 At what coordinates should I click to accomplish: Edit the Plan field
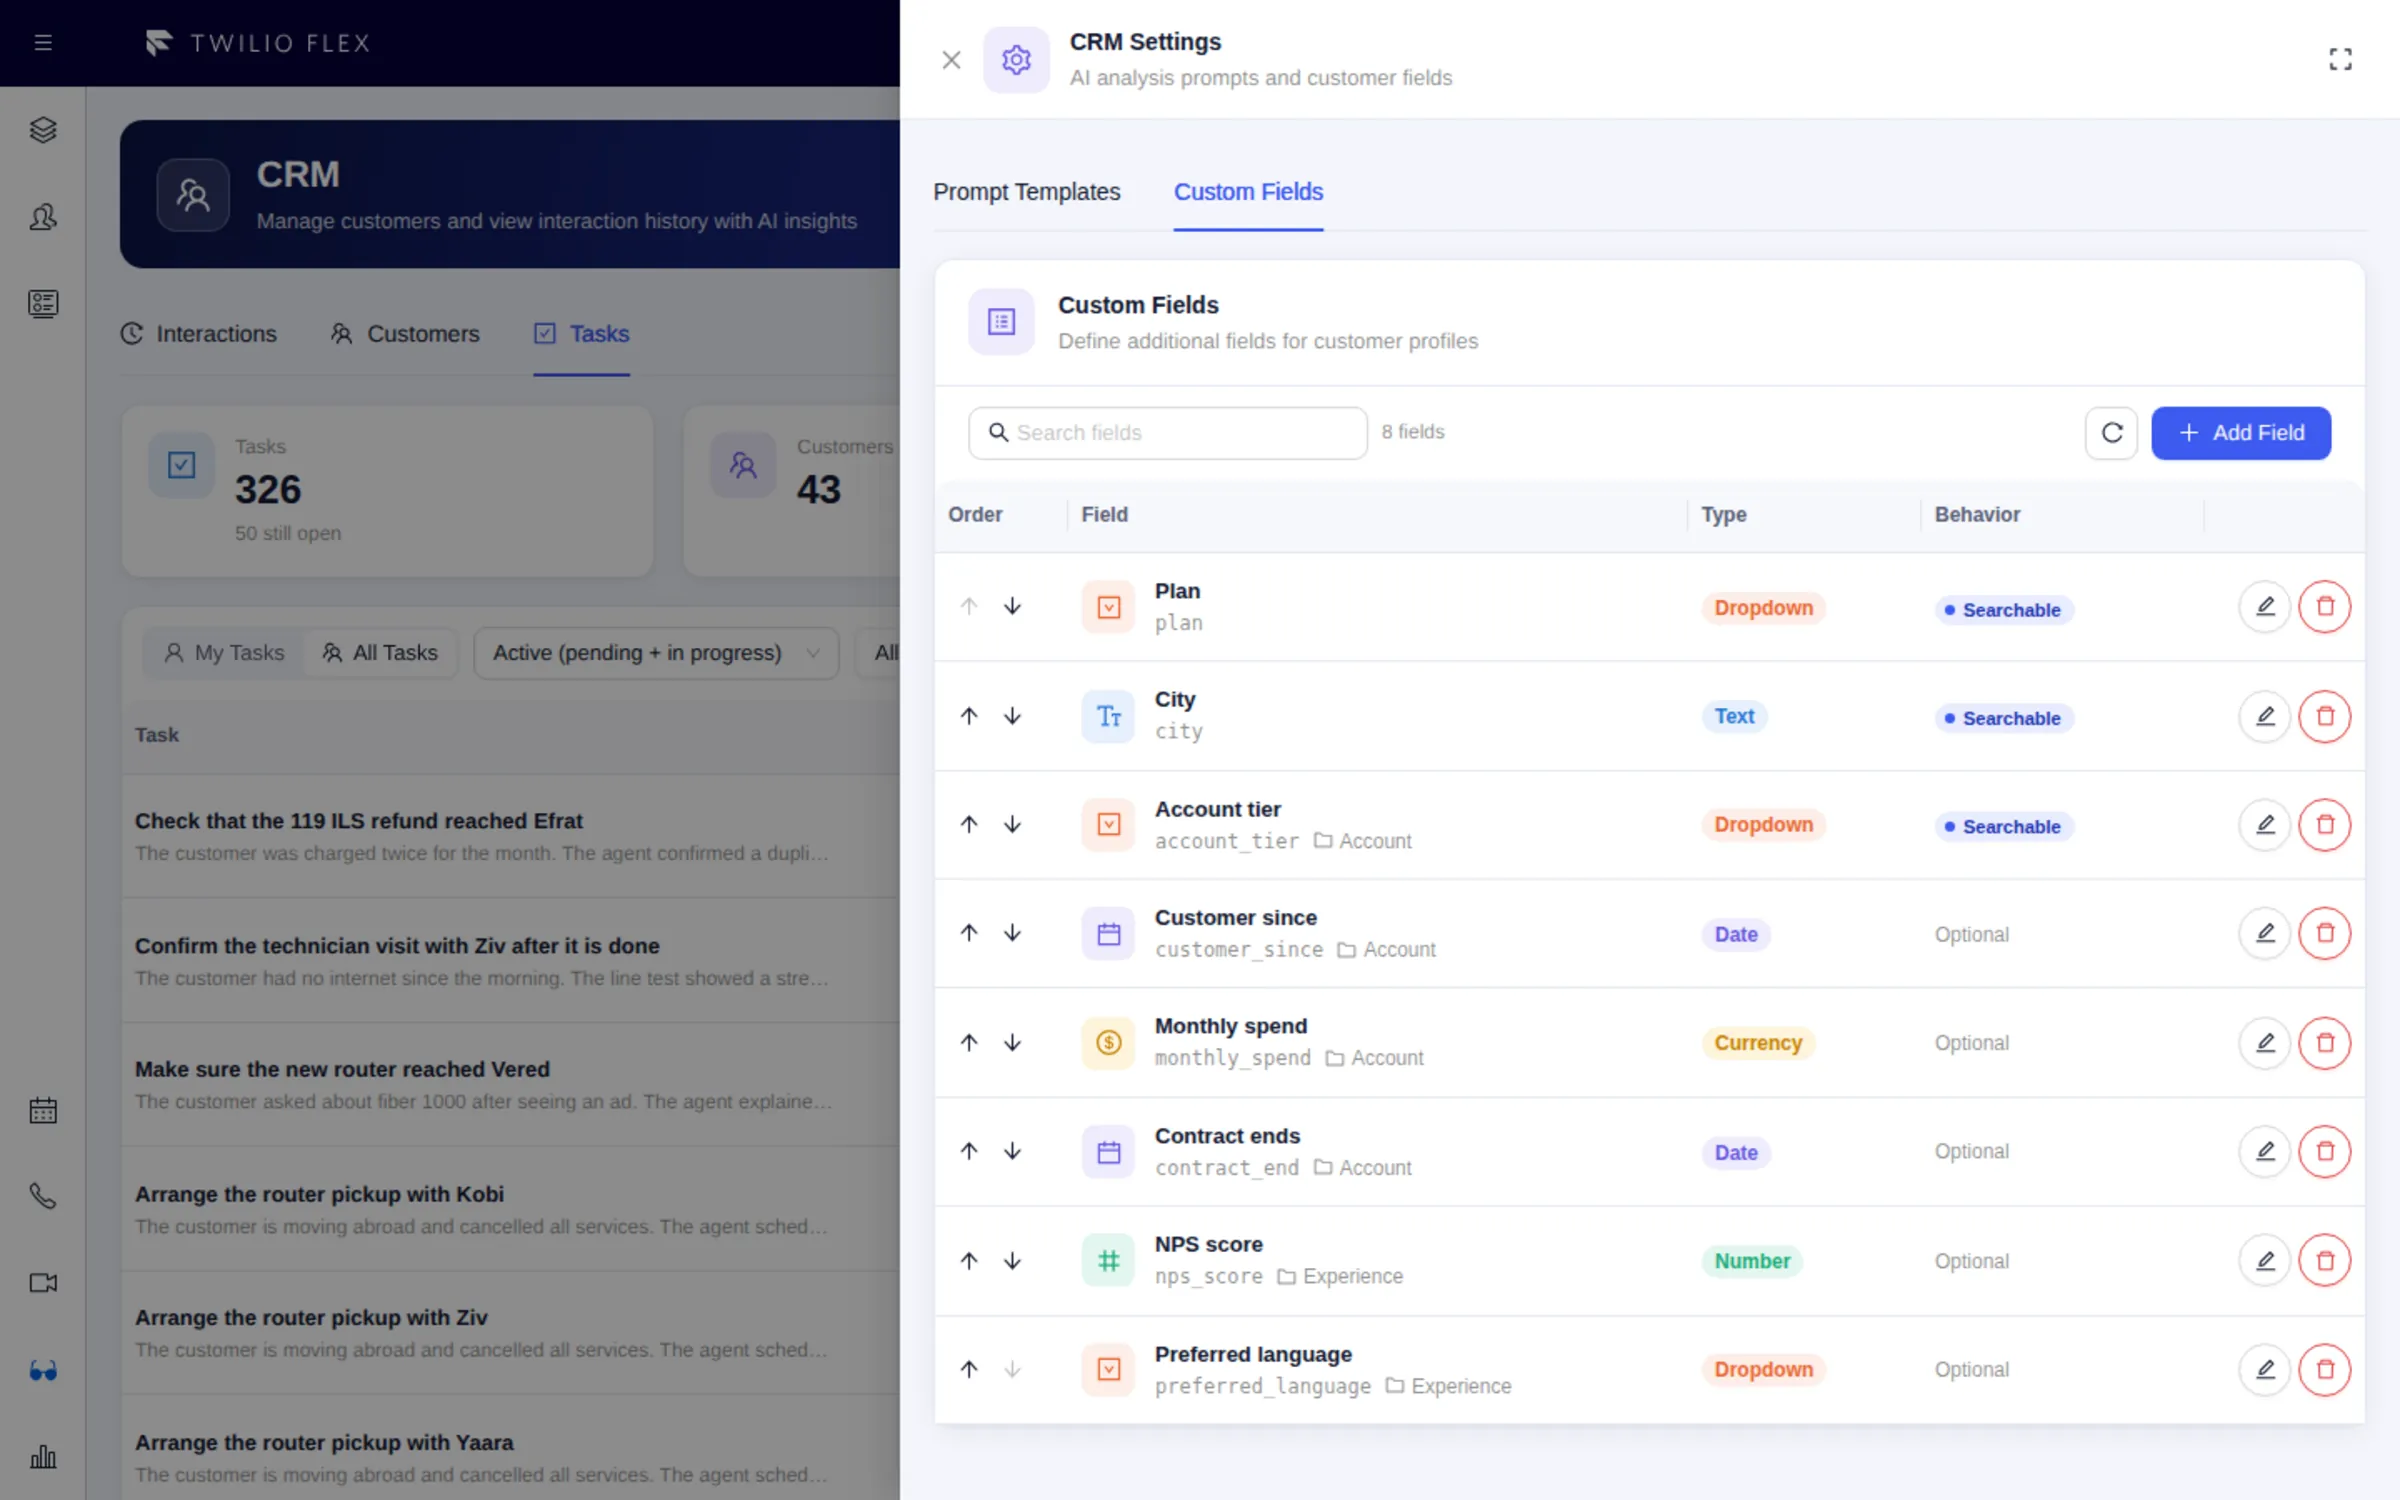pos(2265,607)
